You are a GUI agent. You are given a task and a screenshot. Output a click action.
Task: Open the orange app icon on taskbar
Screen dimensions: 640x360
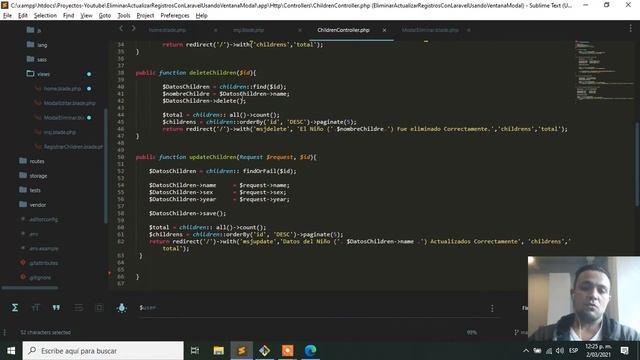point(287,351)
